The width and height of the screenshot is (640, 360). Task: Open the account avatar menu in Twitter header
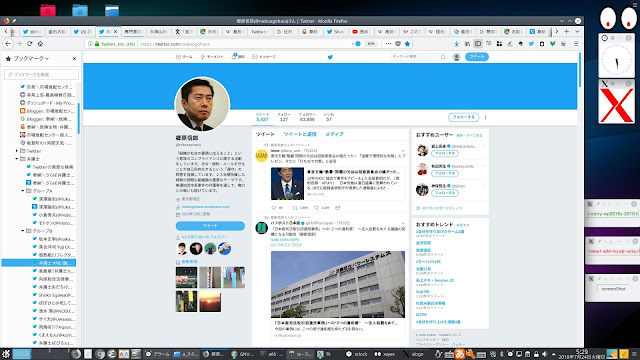click(456, 57)
